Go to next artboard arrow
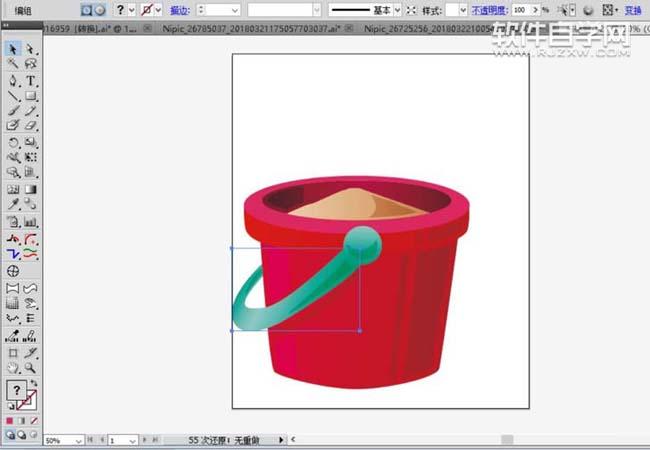Screen dimensions: 650x450 click(x=145, y=440)
